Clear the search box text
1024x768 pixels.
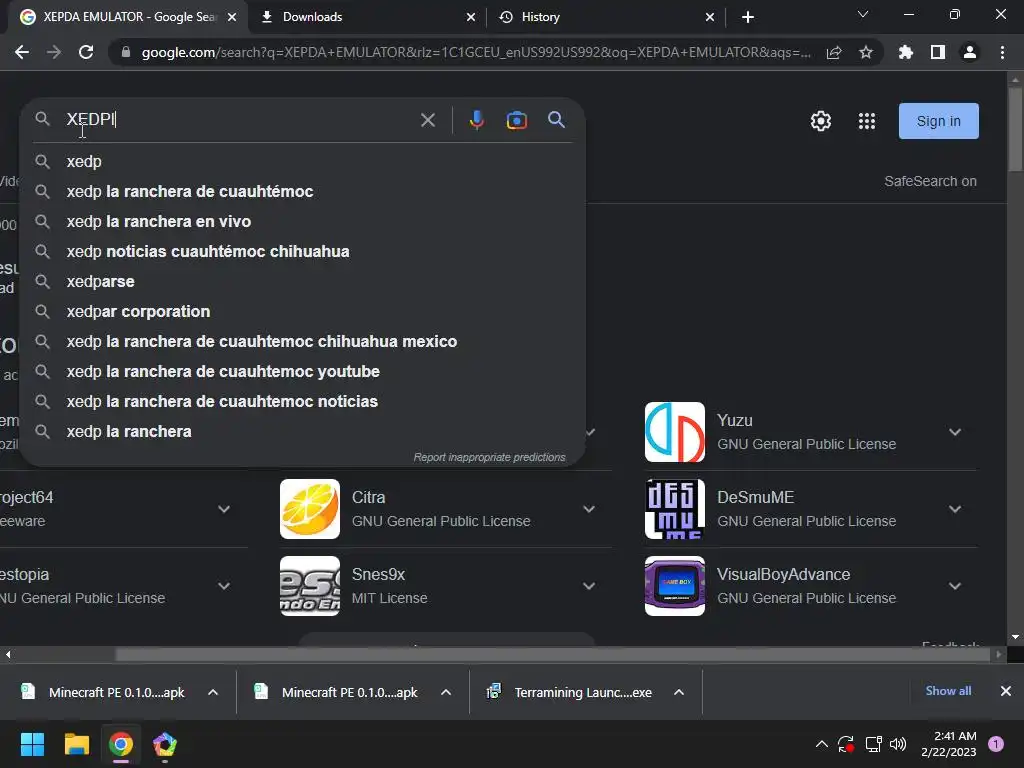[x=428, y=120]
